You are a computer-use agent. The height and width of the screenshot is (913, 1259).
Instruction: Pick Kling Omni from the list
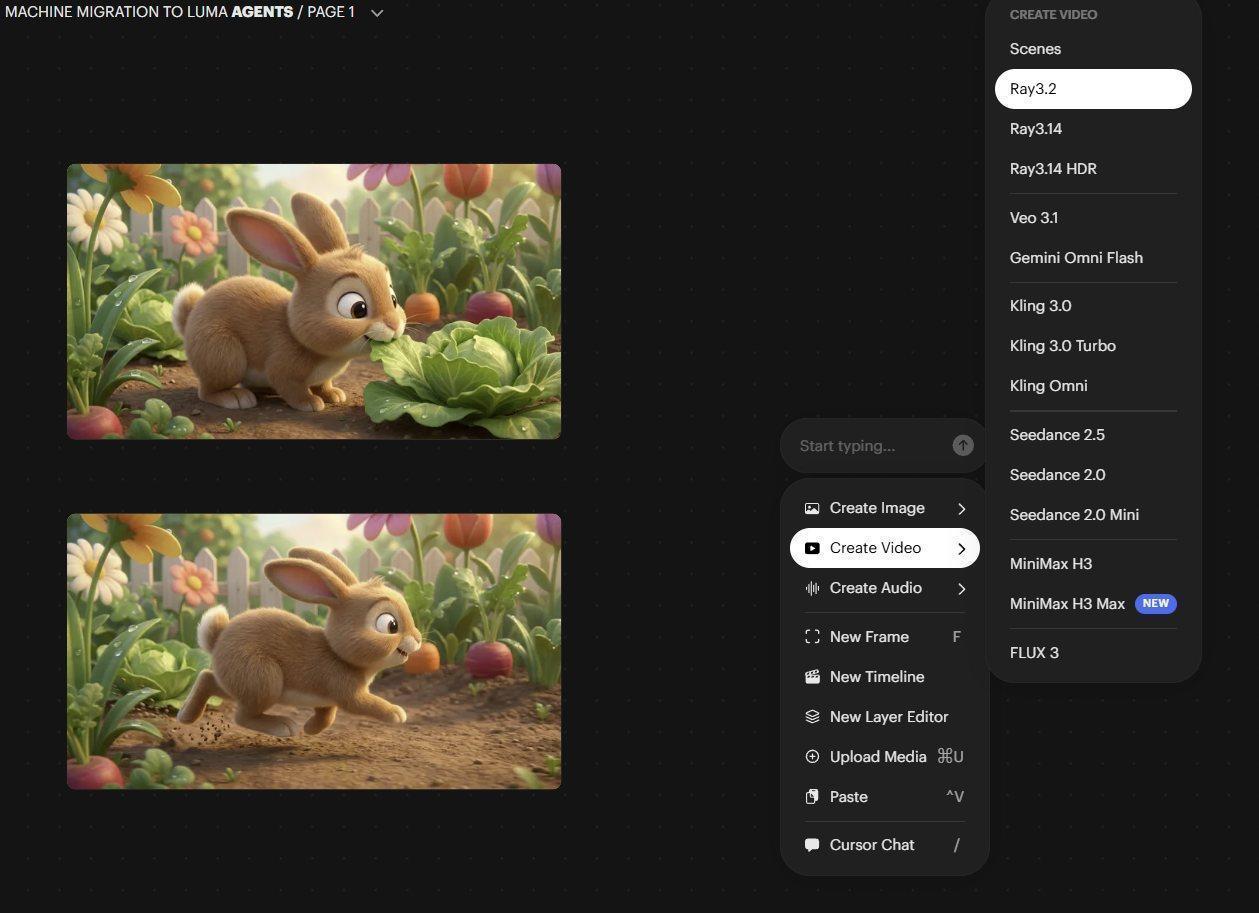pyautogui.click(x=1093, y=386)
